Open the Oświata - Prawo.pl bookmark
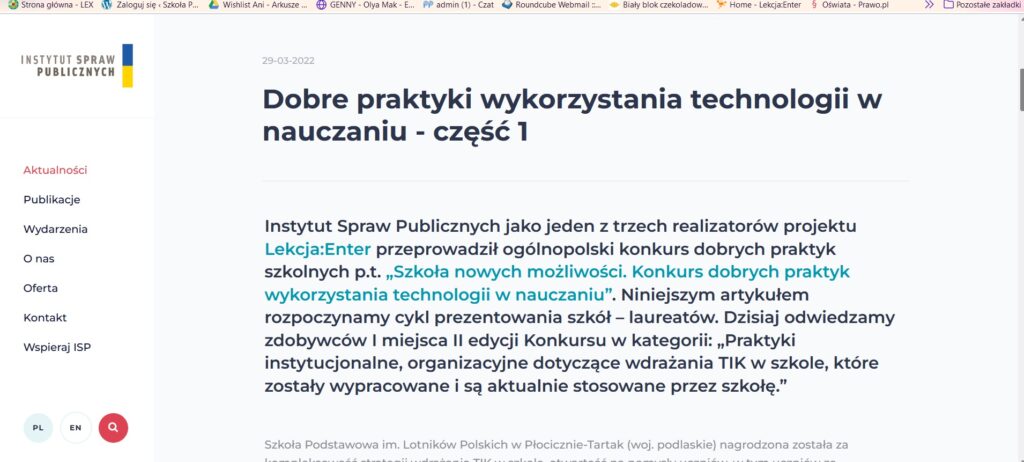 pos(848,5)
